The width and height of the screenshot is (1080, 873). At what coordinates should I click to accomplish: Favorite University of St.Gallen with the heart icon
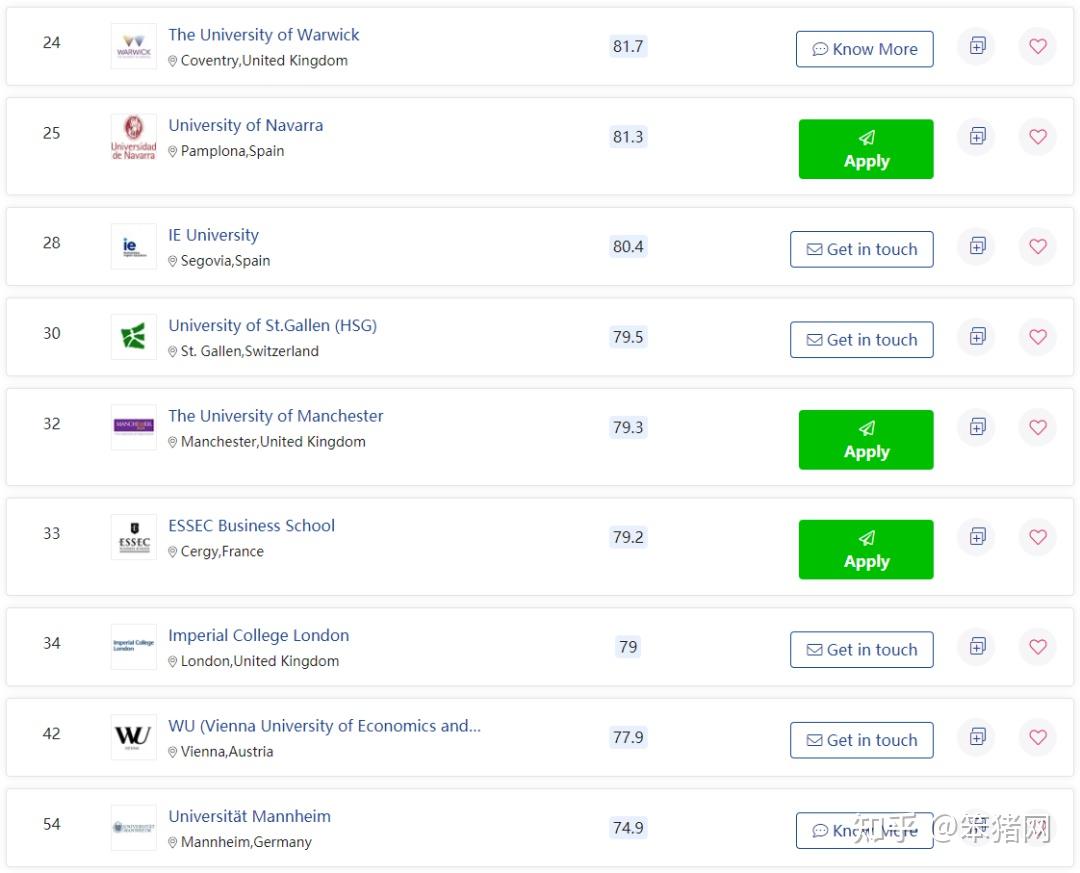[x=1037, y=337]
